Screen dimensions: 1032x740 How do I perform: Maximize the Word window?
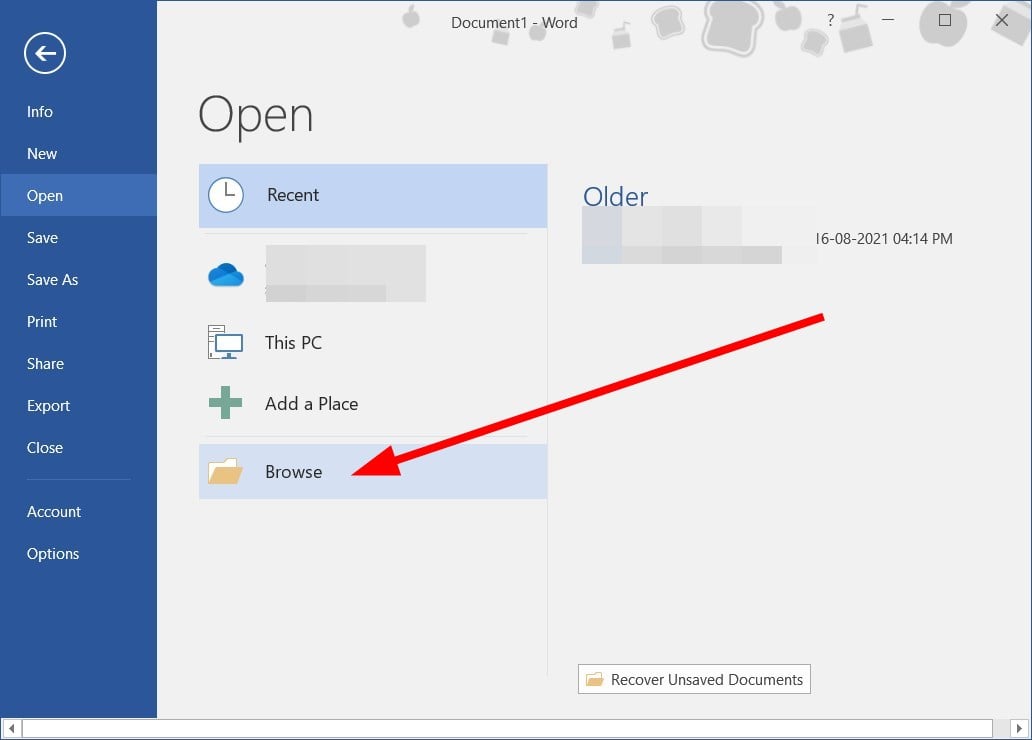point(944,20)
